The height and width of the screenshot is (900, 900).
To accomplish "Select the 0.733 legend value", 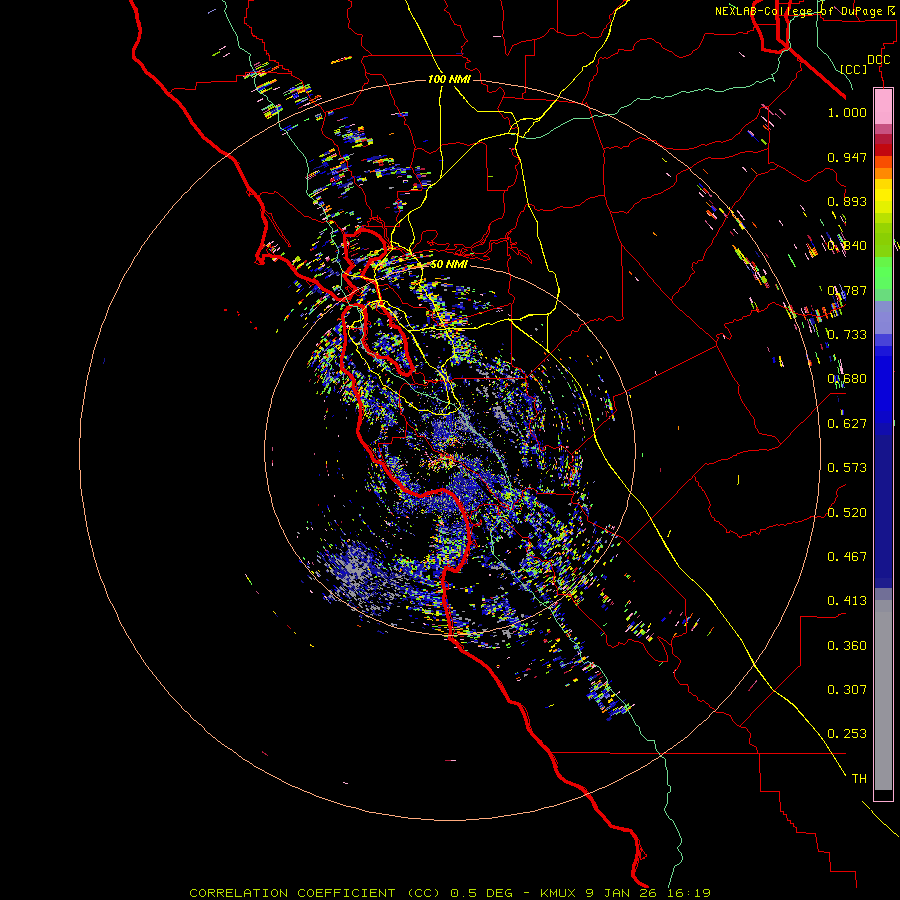I will coord(847,334).
